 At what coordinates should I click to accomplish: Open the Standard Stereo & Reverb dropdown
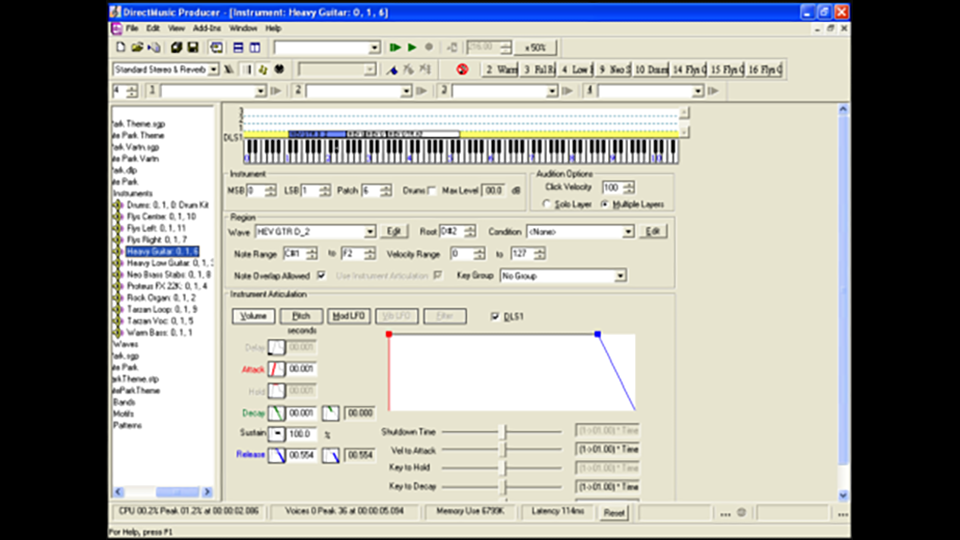point(213,69)
